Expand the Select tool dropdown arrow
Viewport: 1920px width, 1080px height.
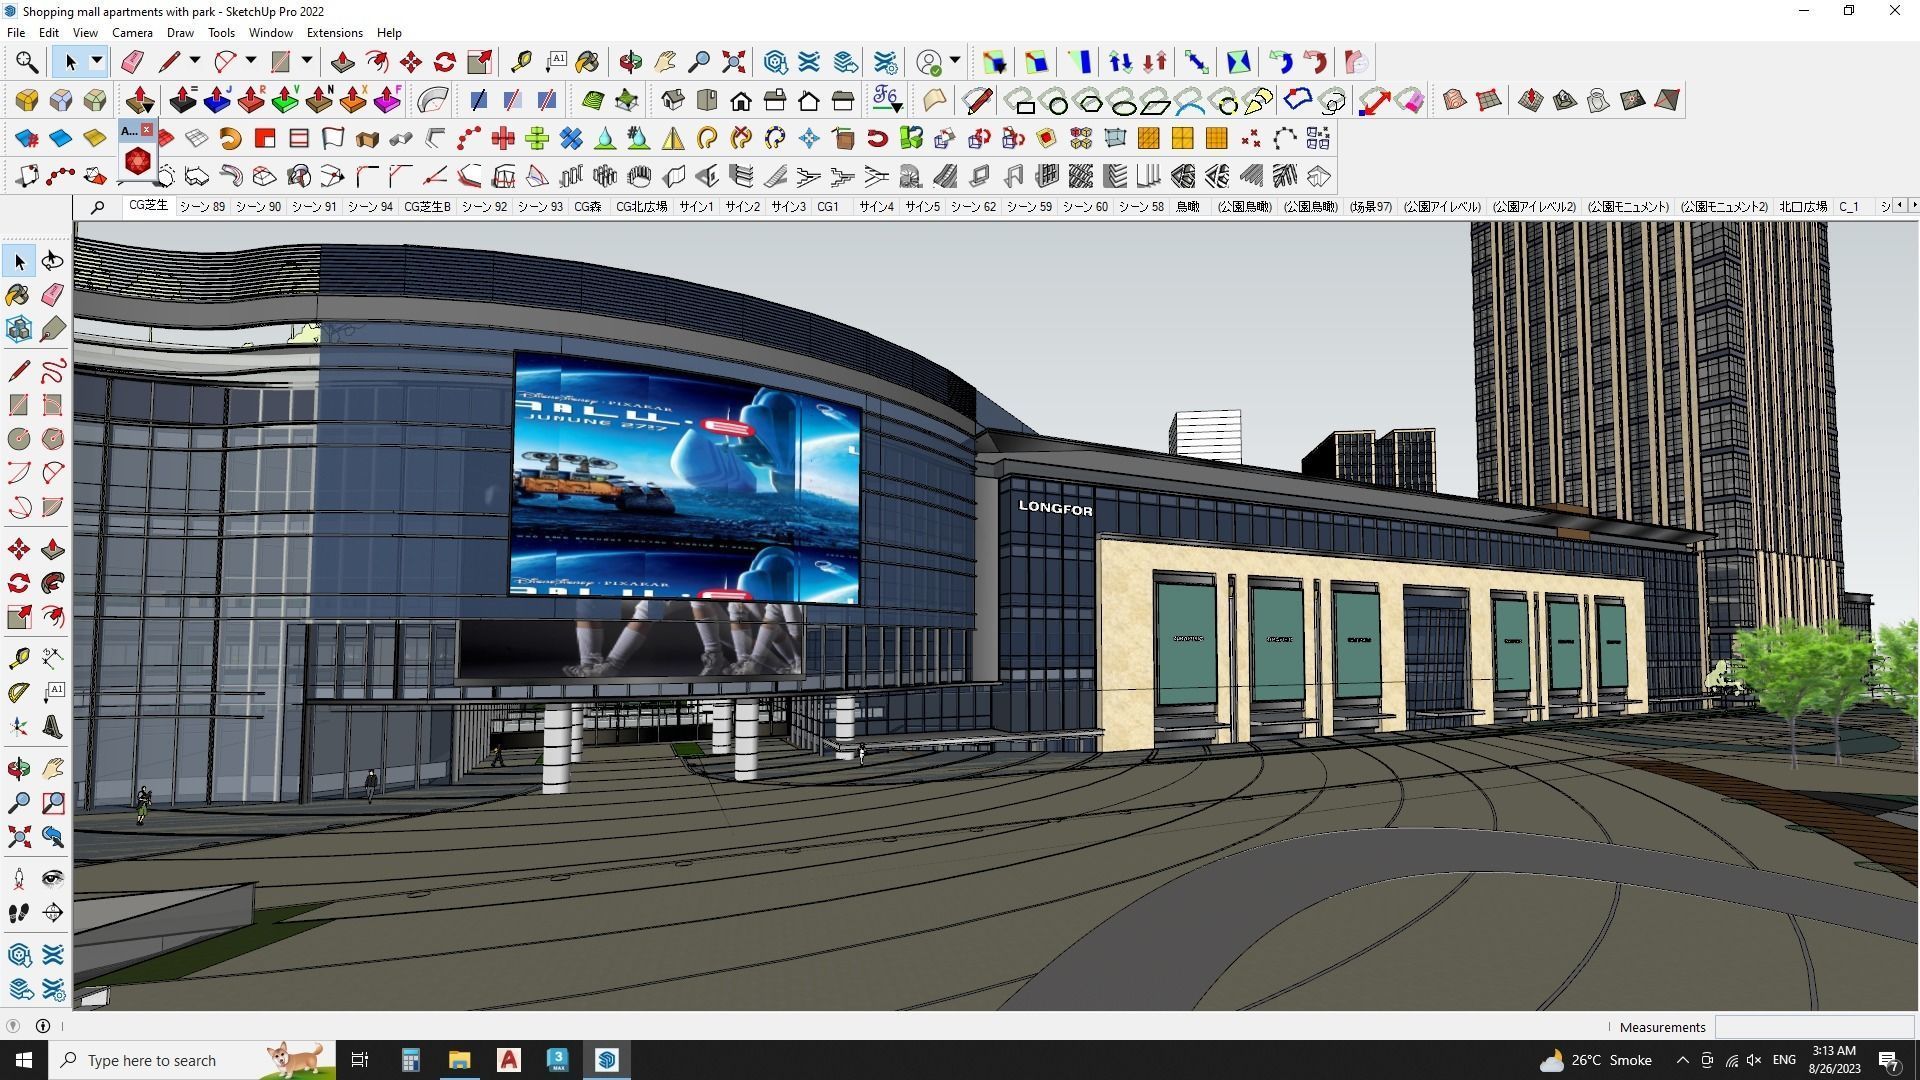[x=97, y=62]
